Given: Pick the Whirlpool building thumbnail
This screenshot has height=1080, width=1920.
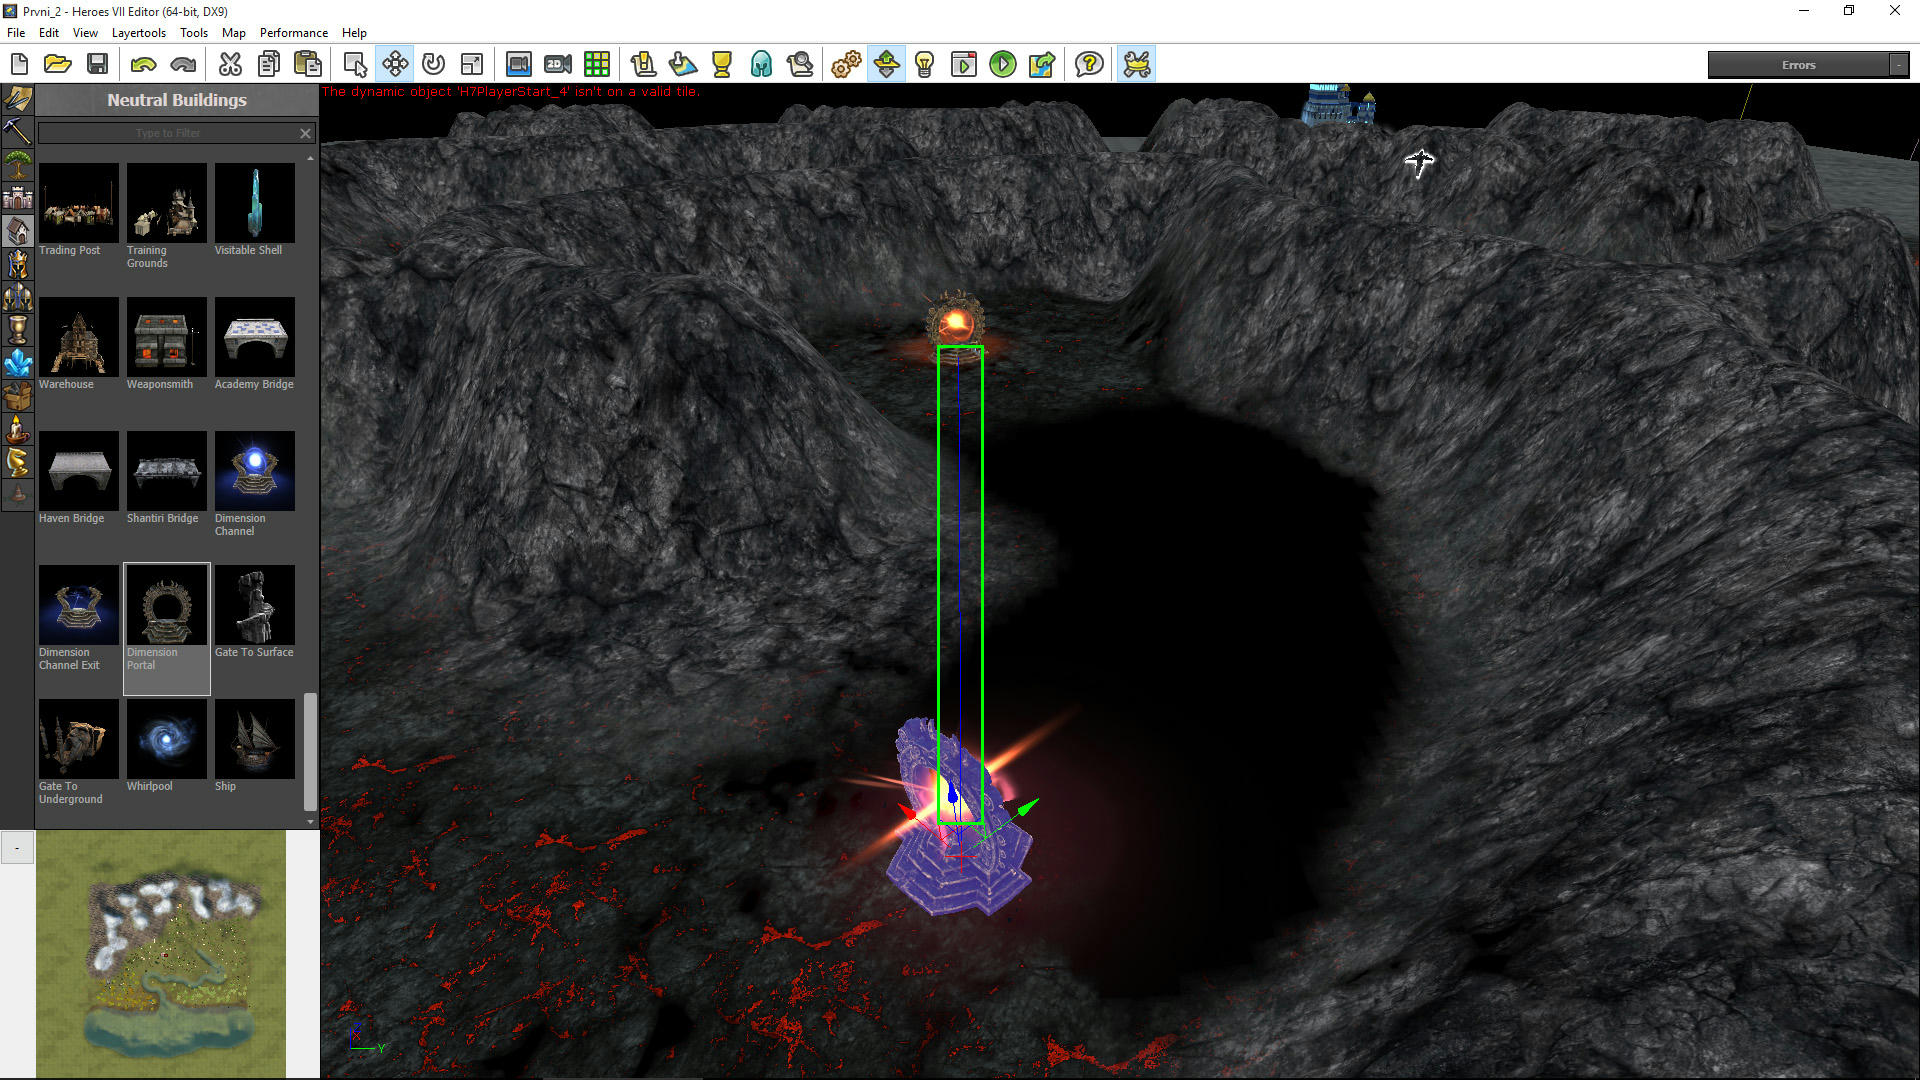Looking at the screenshot, I should click(x=166, y=739).
